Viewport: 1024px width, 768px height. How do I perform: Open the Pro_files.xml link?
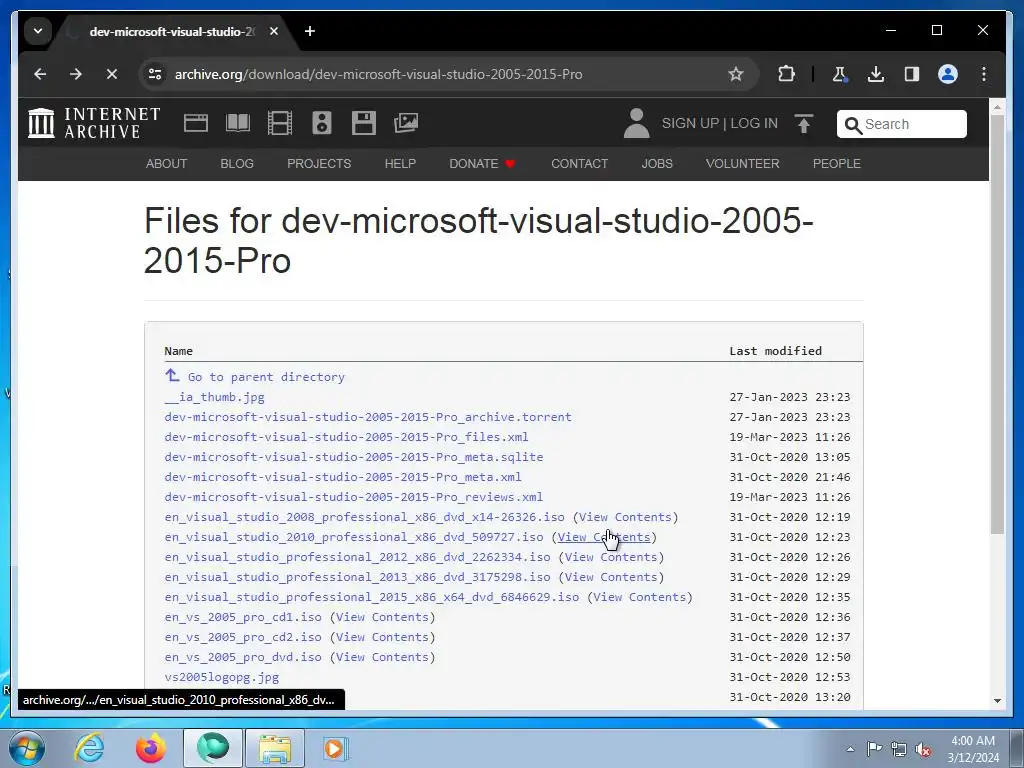tap(346, 436)
